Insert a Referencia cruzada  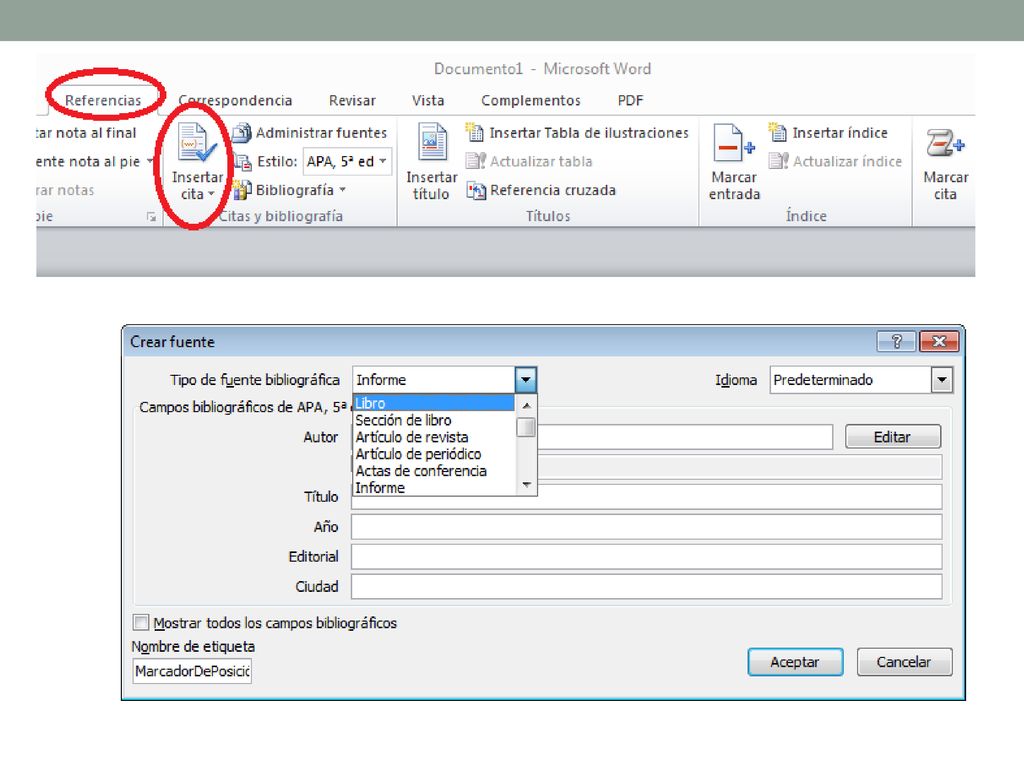pos(541,190)
